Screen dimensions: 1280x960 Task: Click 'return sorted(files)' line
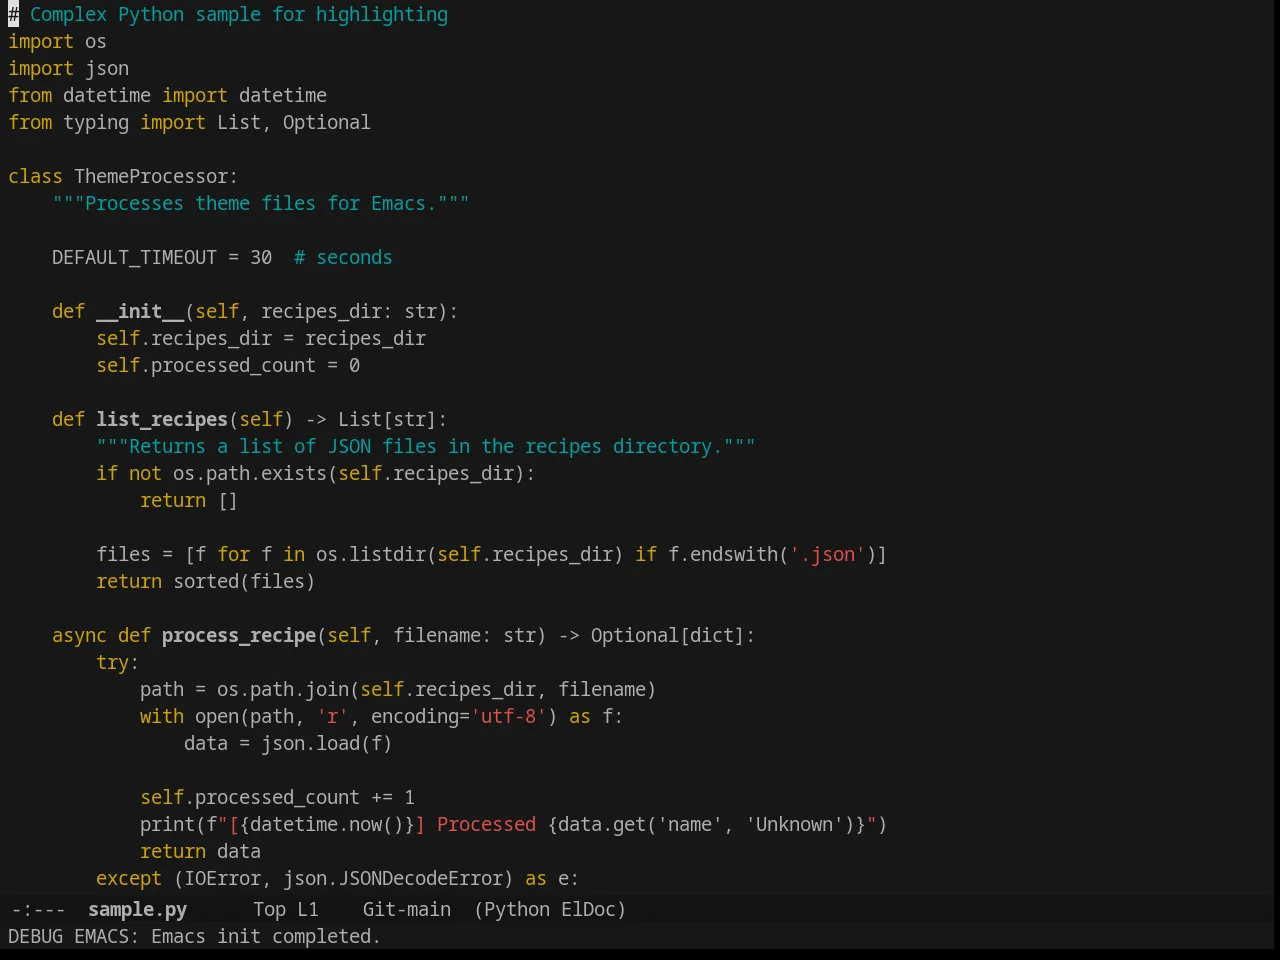205,581
